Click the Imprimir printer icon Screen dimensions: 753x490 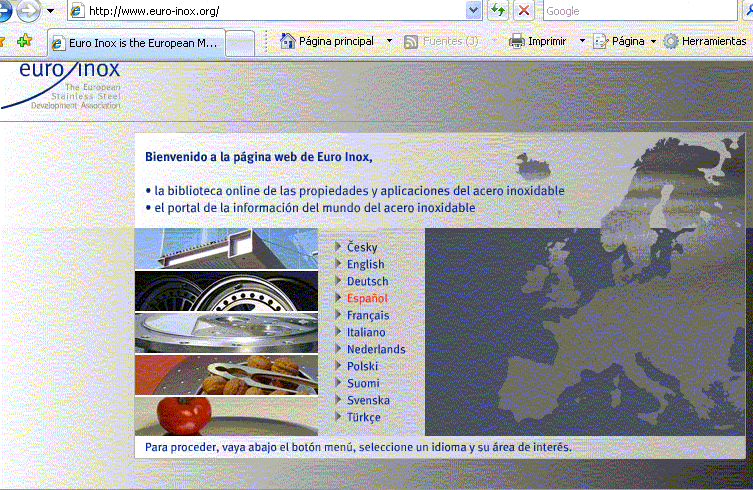[517, 41]
